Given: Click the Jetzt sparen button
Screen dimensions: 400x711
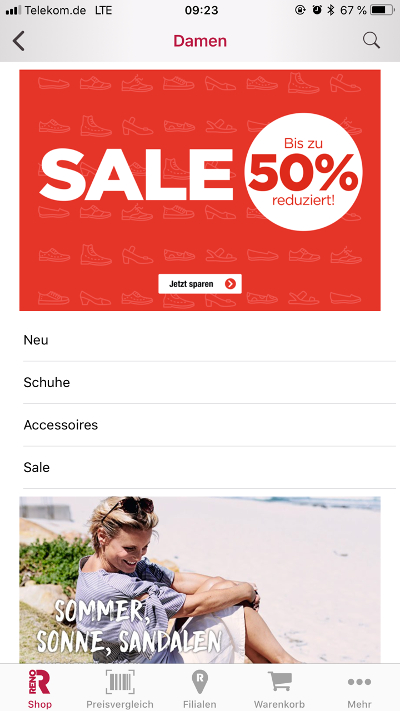Looking at the screenshot, I should click(200, 284).
